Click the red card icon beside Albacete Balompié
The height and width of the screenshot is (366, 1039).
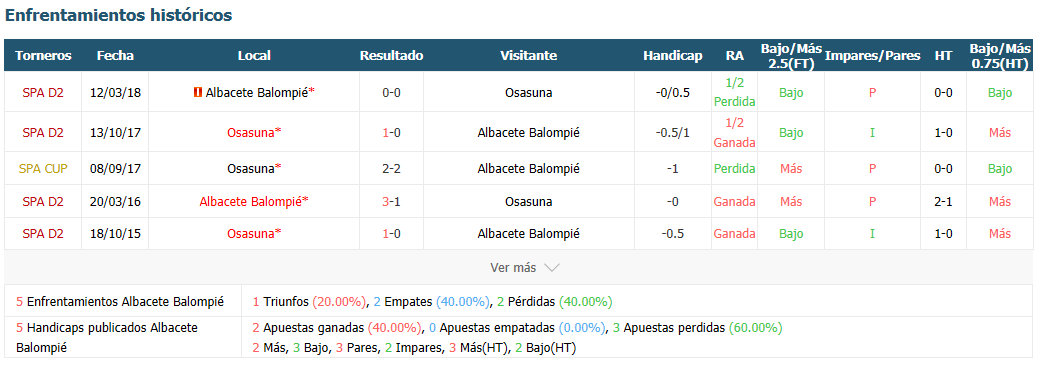[x=197, y=93]
